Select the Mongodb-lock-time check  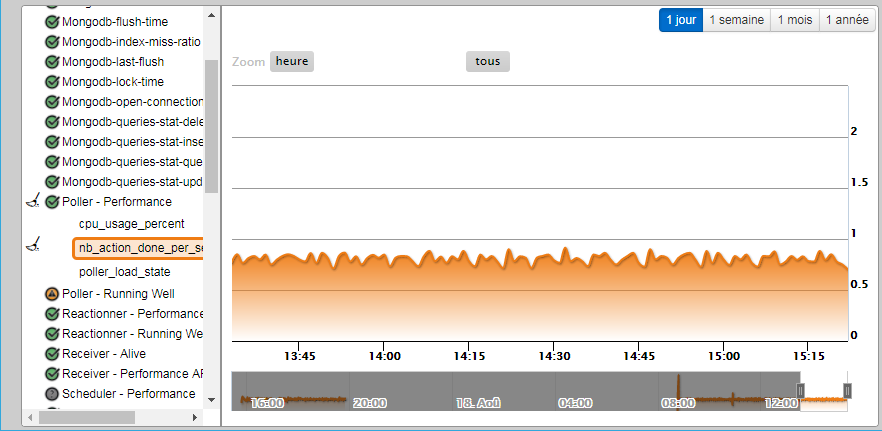coord(112,82)
